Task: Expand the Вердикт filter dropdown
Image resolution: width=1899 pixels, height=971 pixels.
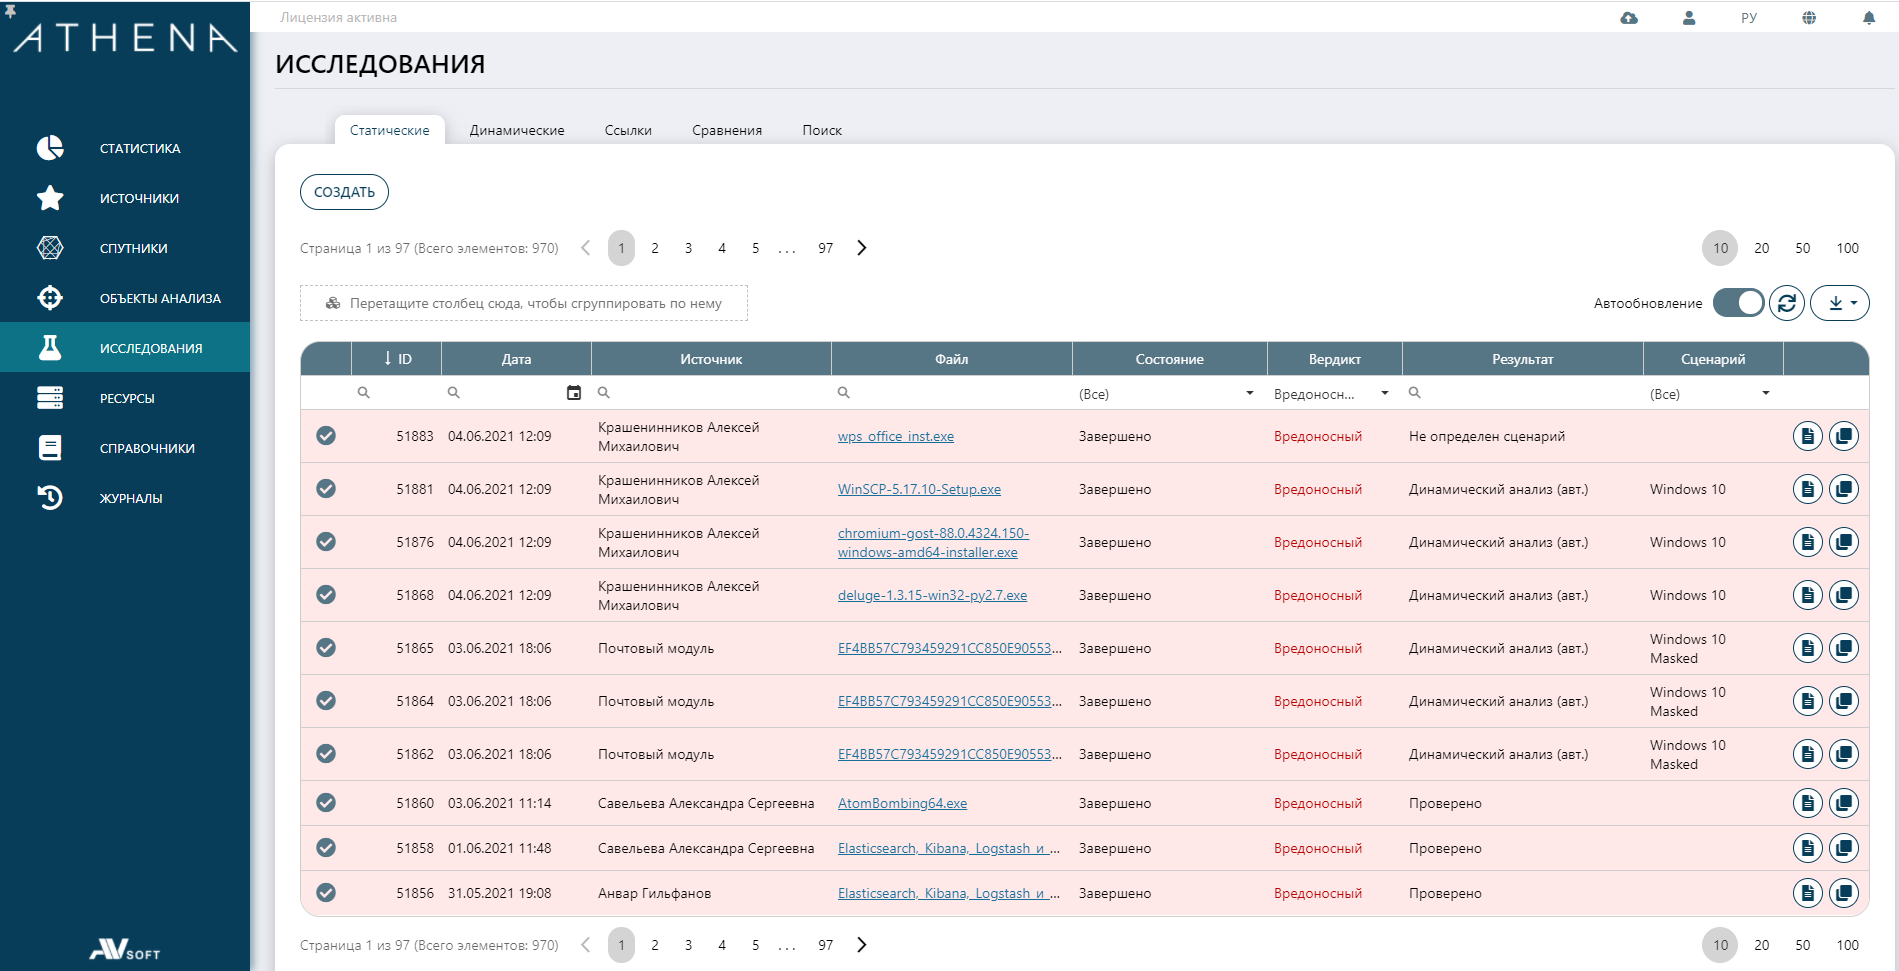Action: (1384, 394)
